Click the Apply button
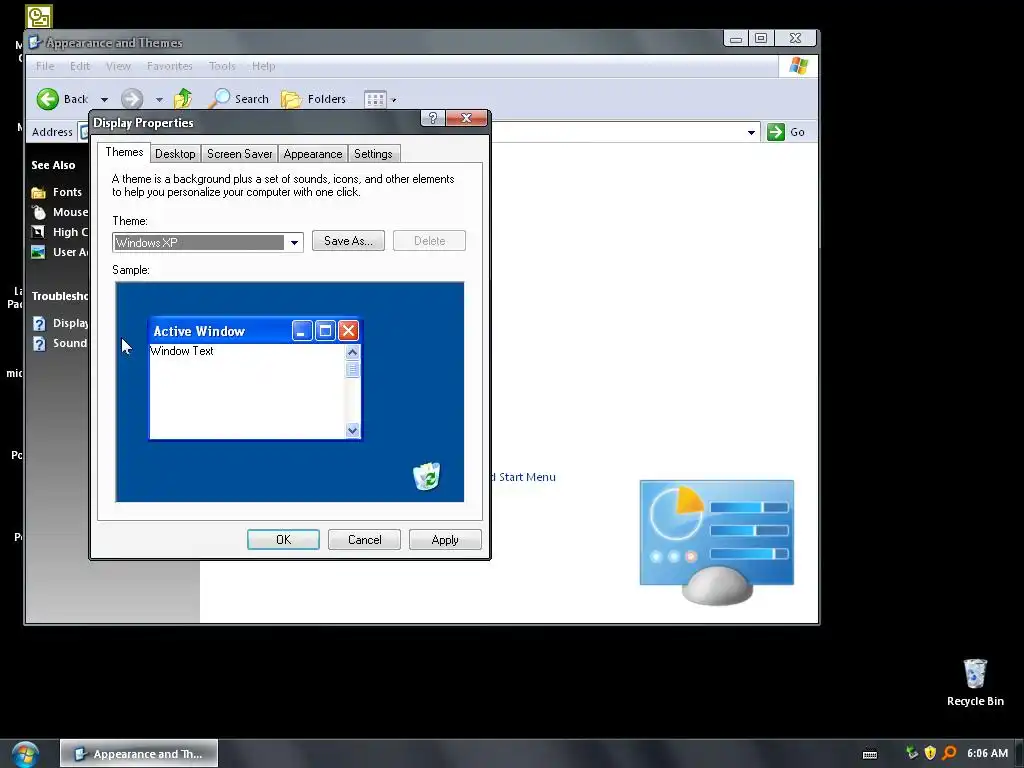The image size is (1024, 768). 445,540
